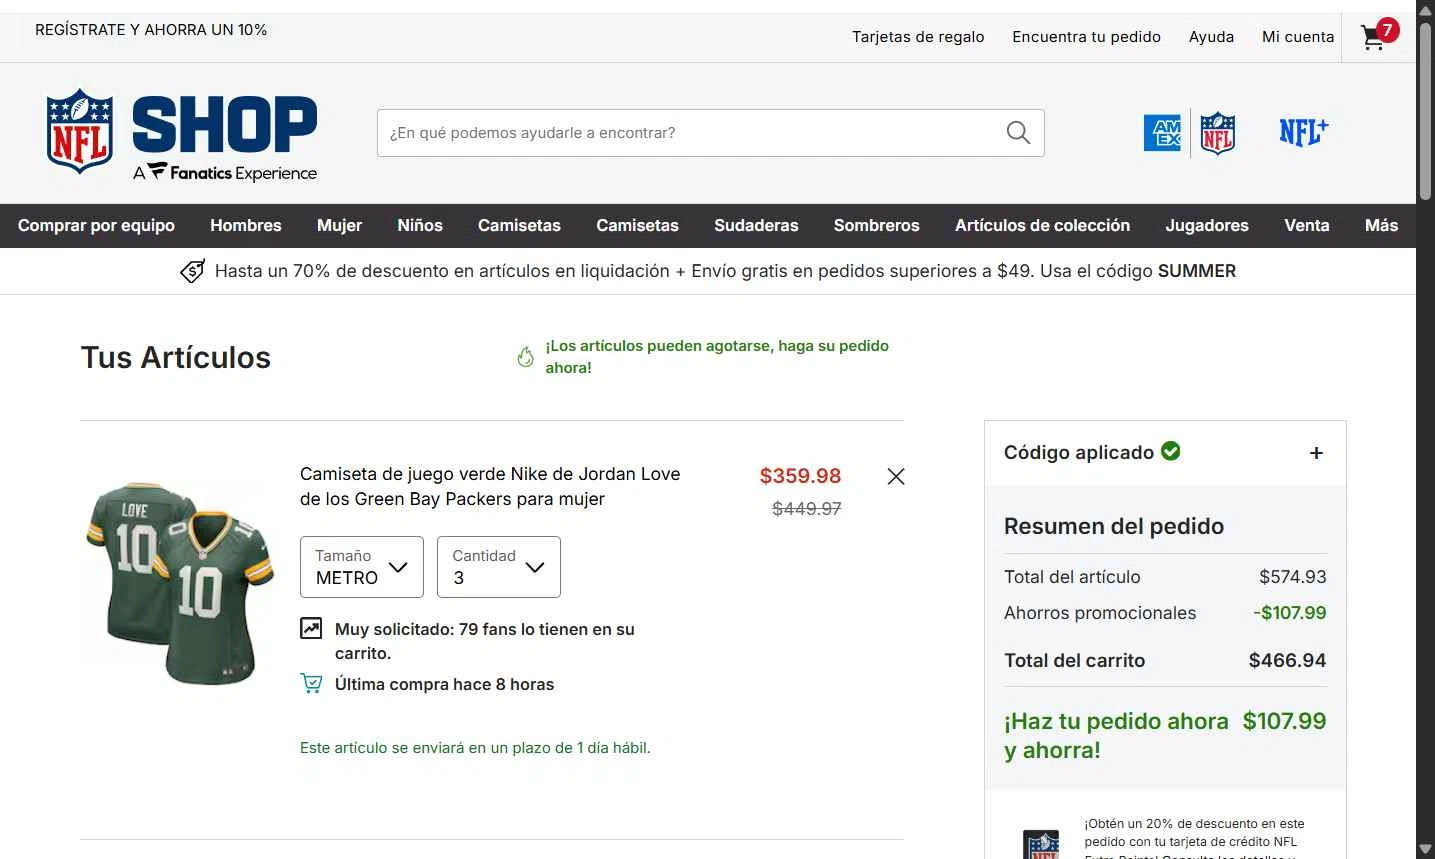Click the price tag icon in the promo banner
The width and height of the screenshot is (1435, 859).
pyautogui.click(x=193, y=271)
